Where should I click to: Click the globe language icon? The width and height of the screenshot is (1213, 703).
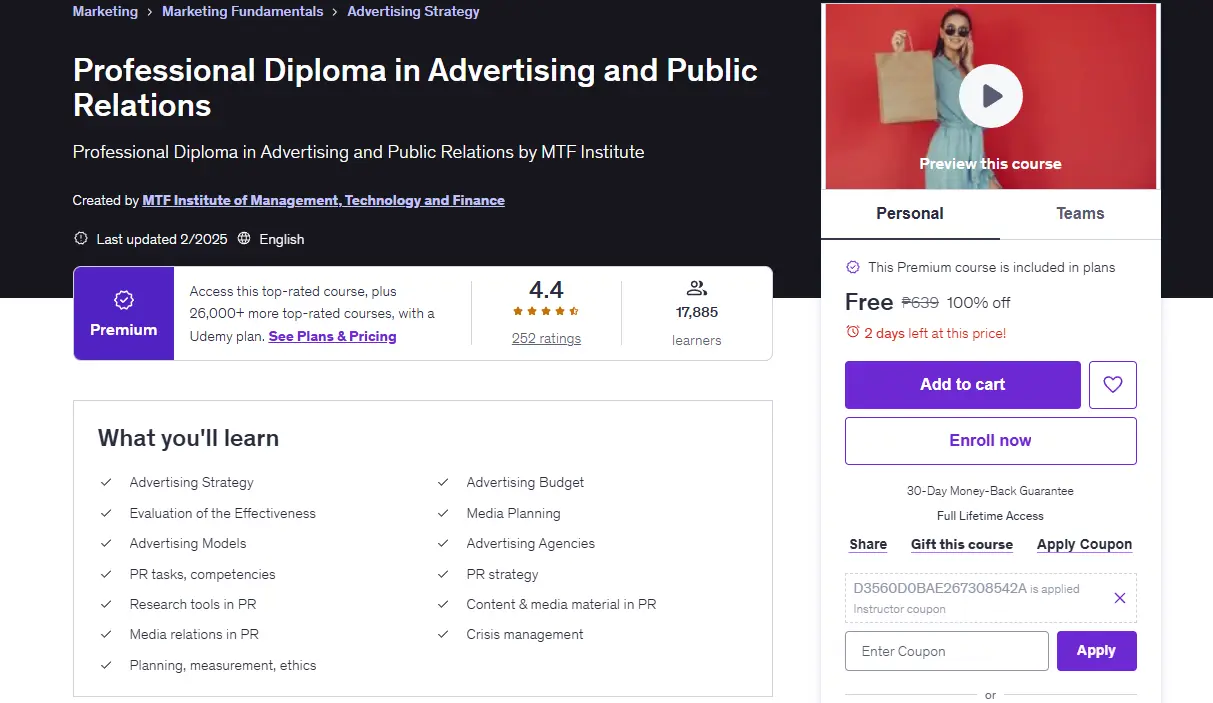245,239
